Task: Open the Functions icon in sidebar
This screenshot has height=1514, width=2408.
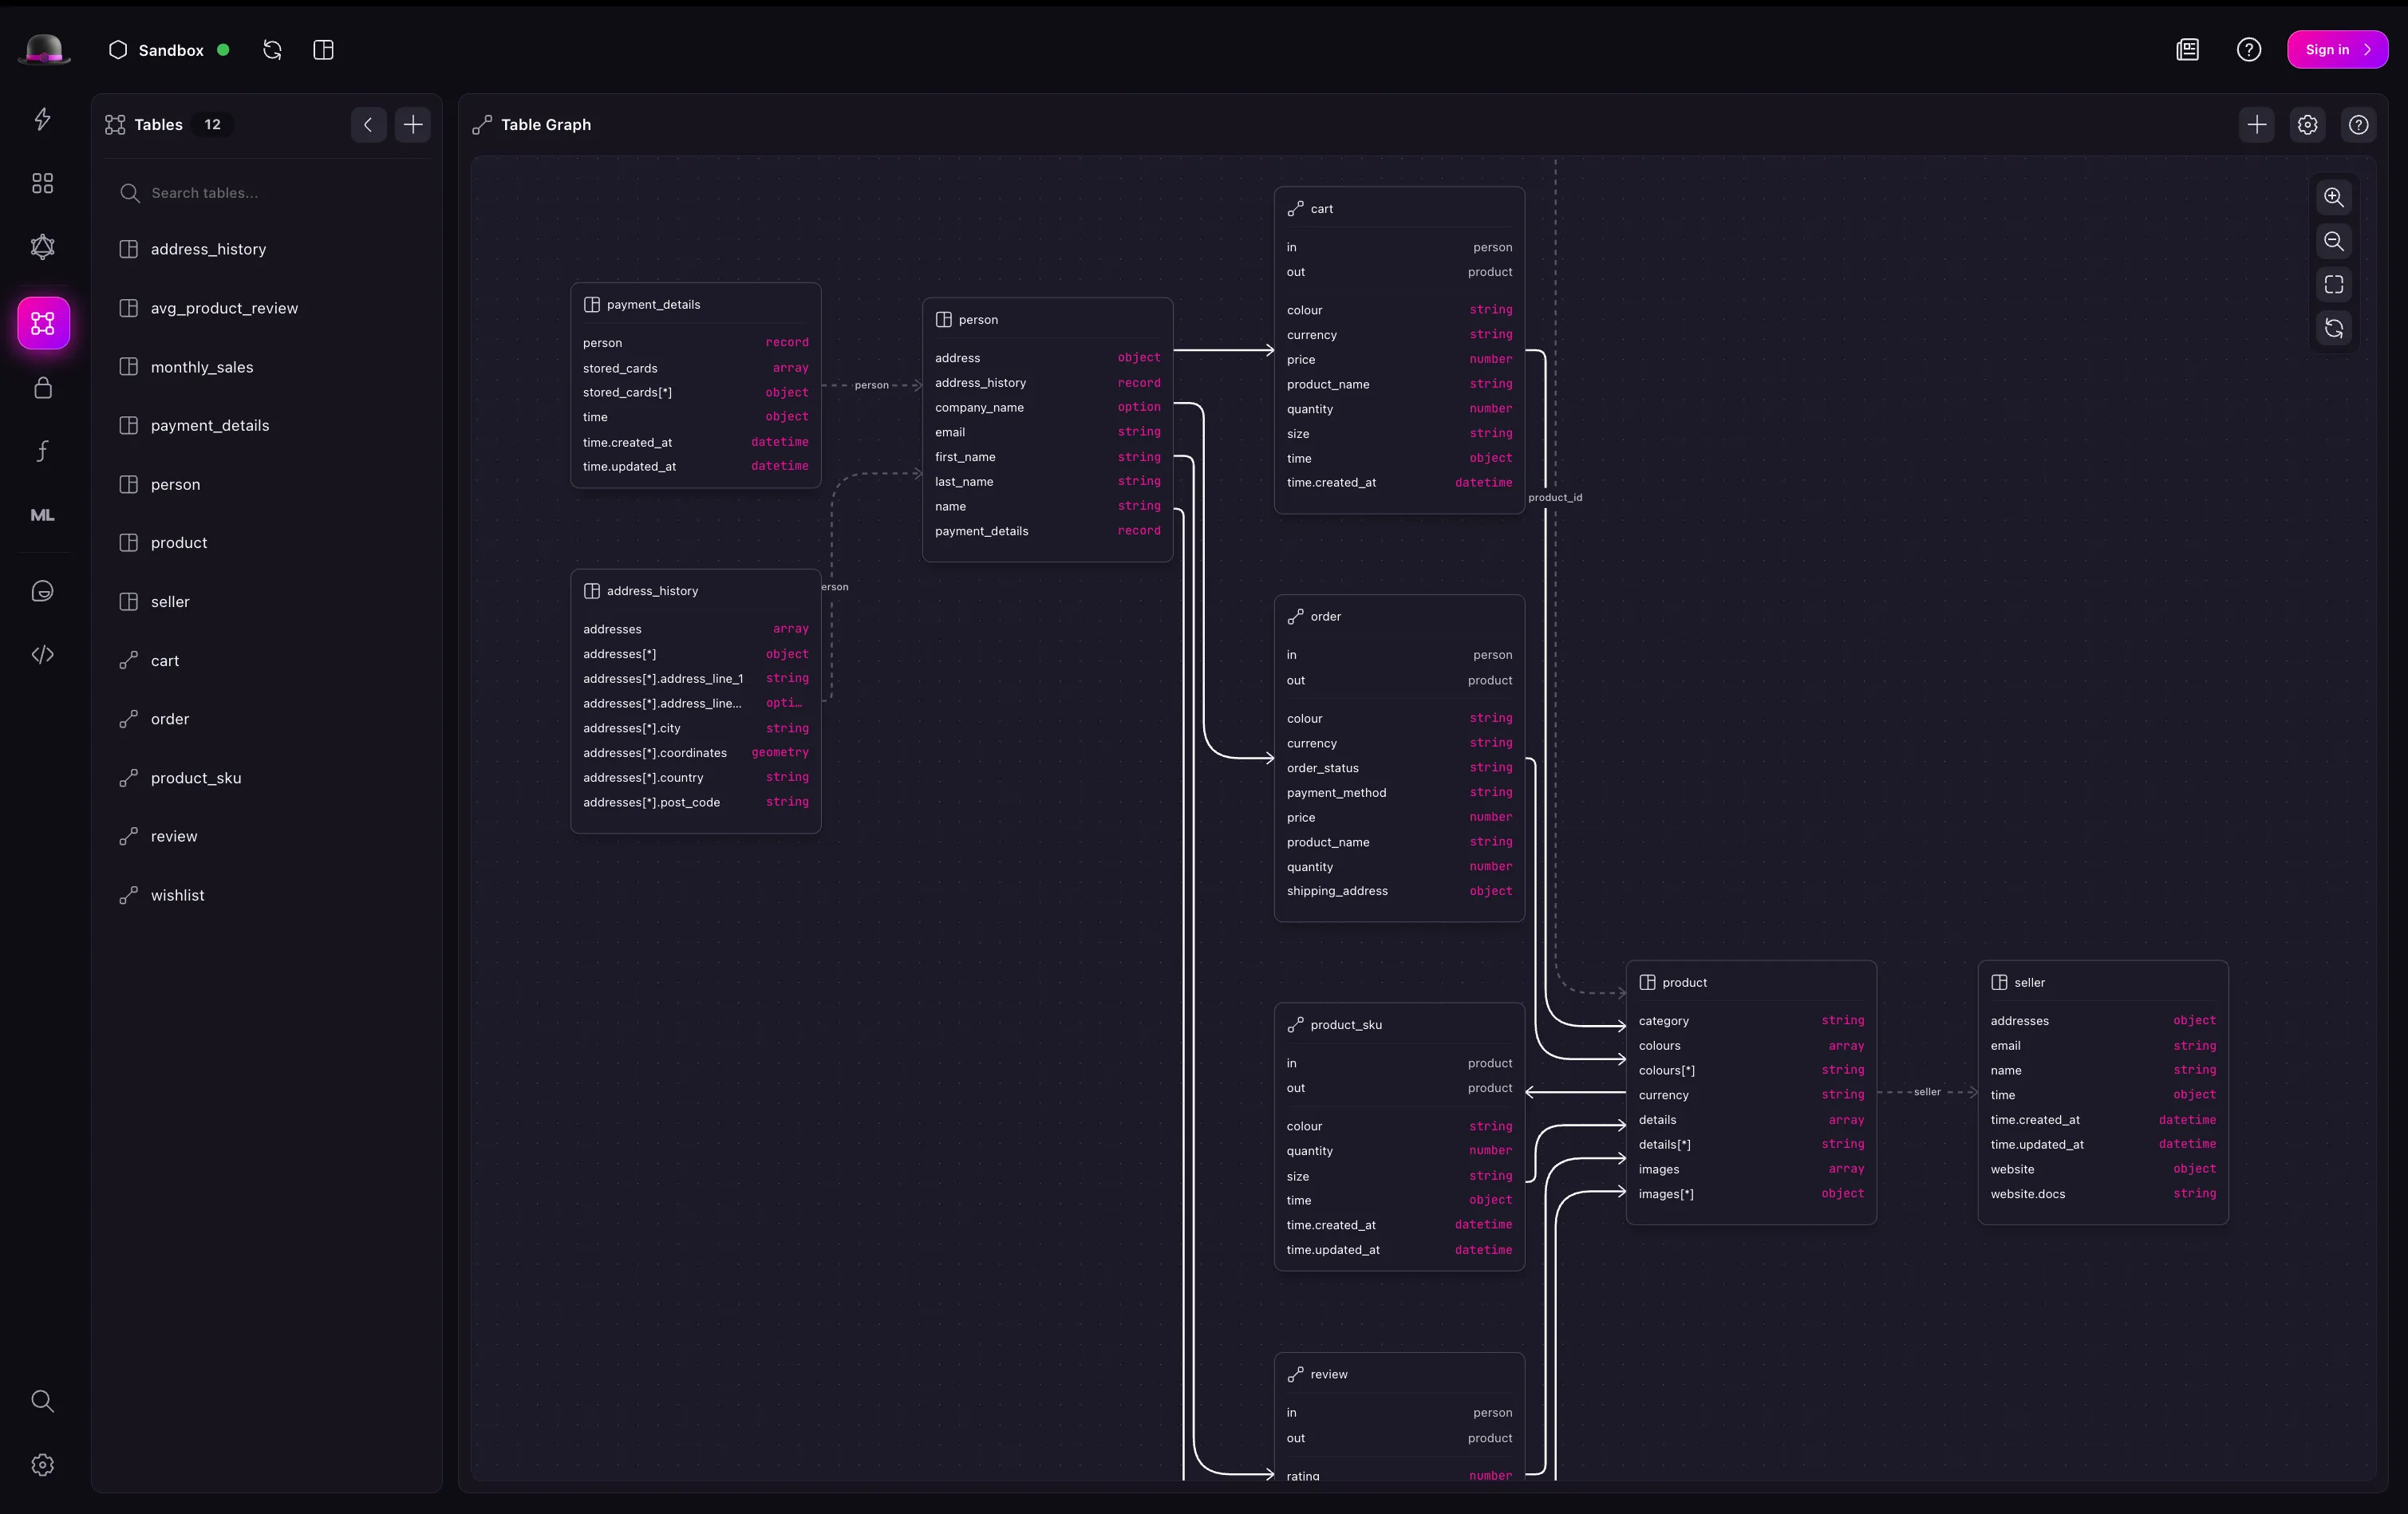Action: click(x=42, y=451)
